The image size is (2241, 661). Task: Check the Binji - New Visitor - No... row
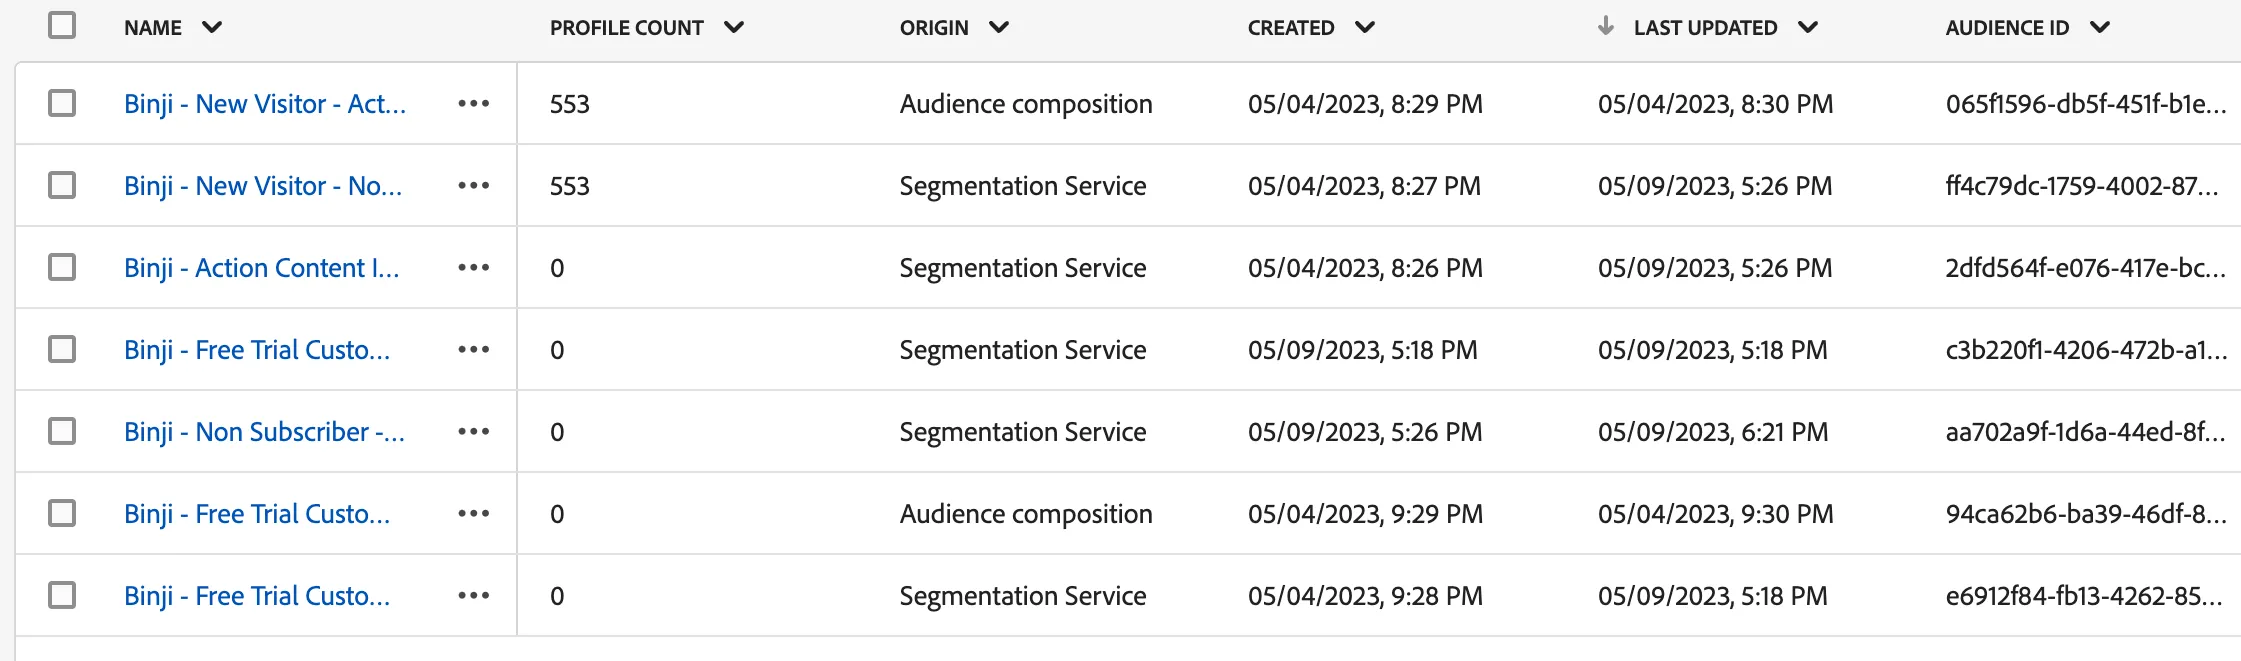tap(62, 185)
